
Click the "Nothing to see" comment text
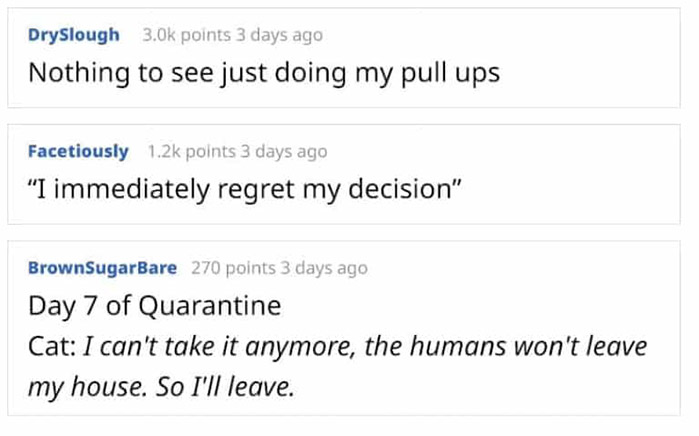(x=263, y=74)
